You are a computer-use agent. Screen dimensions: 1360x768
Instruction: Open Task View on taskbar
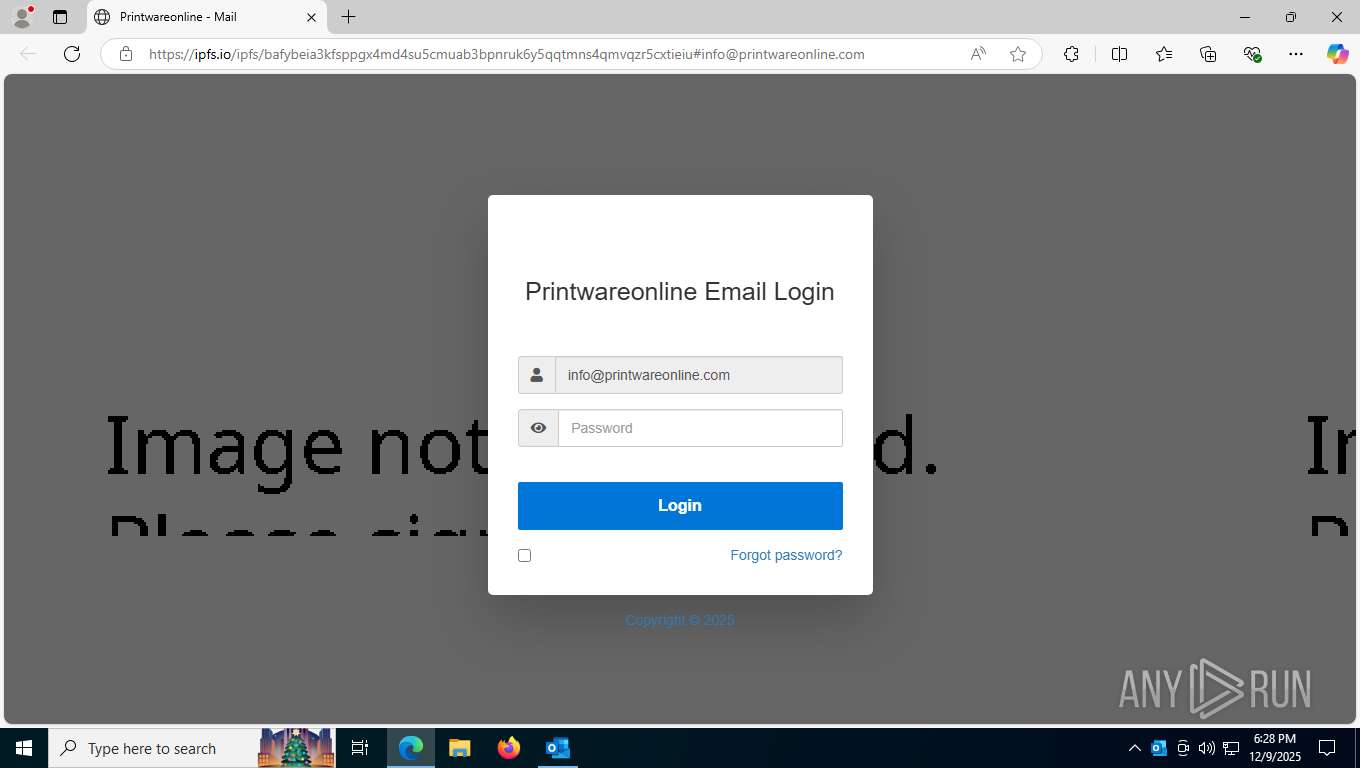click(x=360, y=748)
